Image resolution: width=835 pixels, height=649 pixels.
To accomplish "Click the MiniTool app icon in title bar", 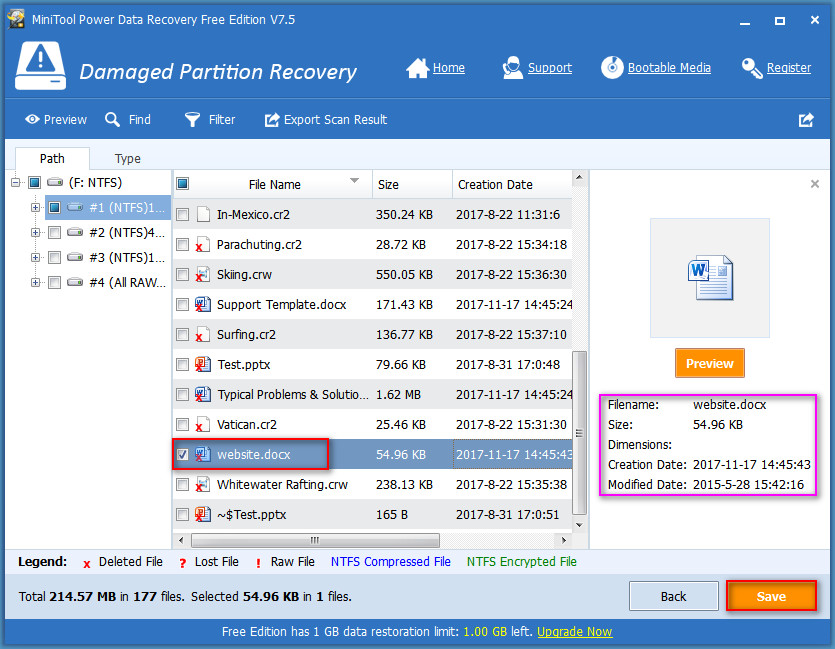I will [x=16, y=19].
